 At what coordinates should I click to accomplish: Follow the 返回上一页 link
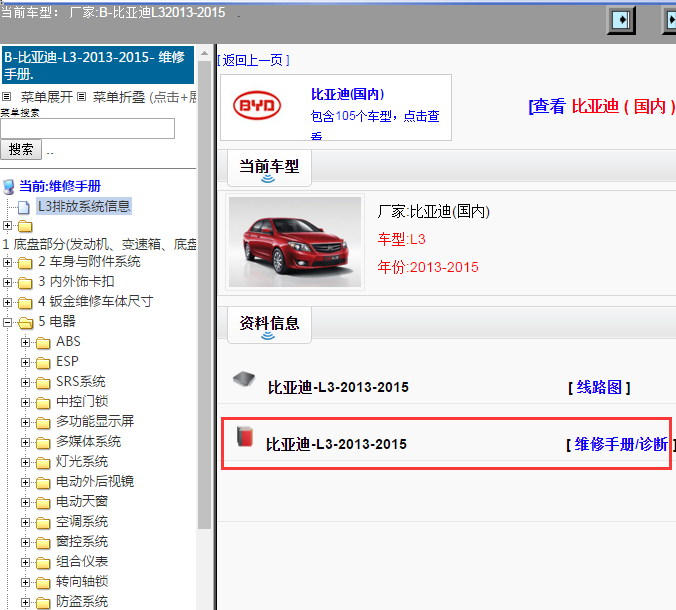pos(253,60)
